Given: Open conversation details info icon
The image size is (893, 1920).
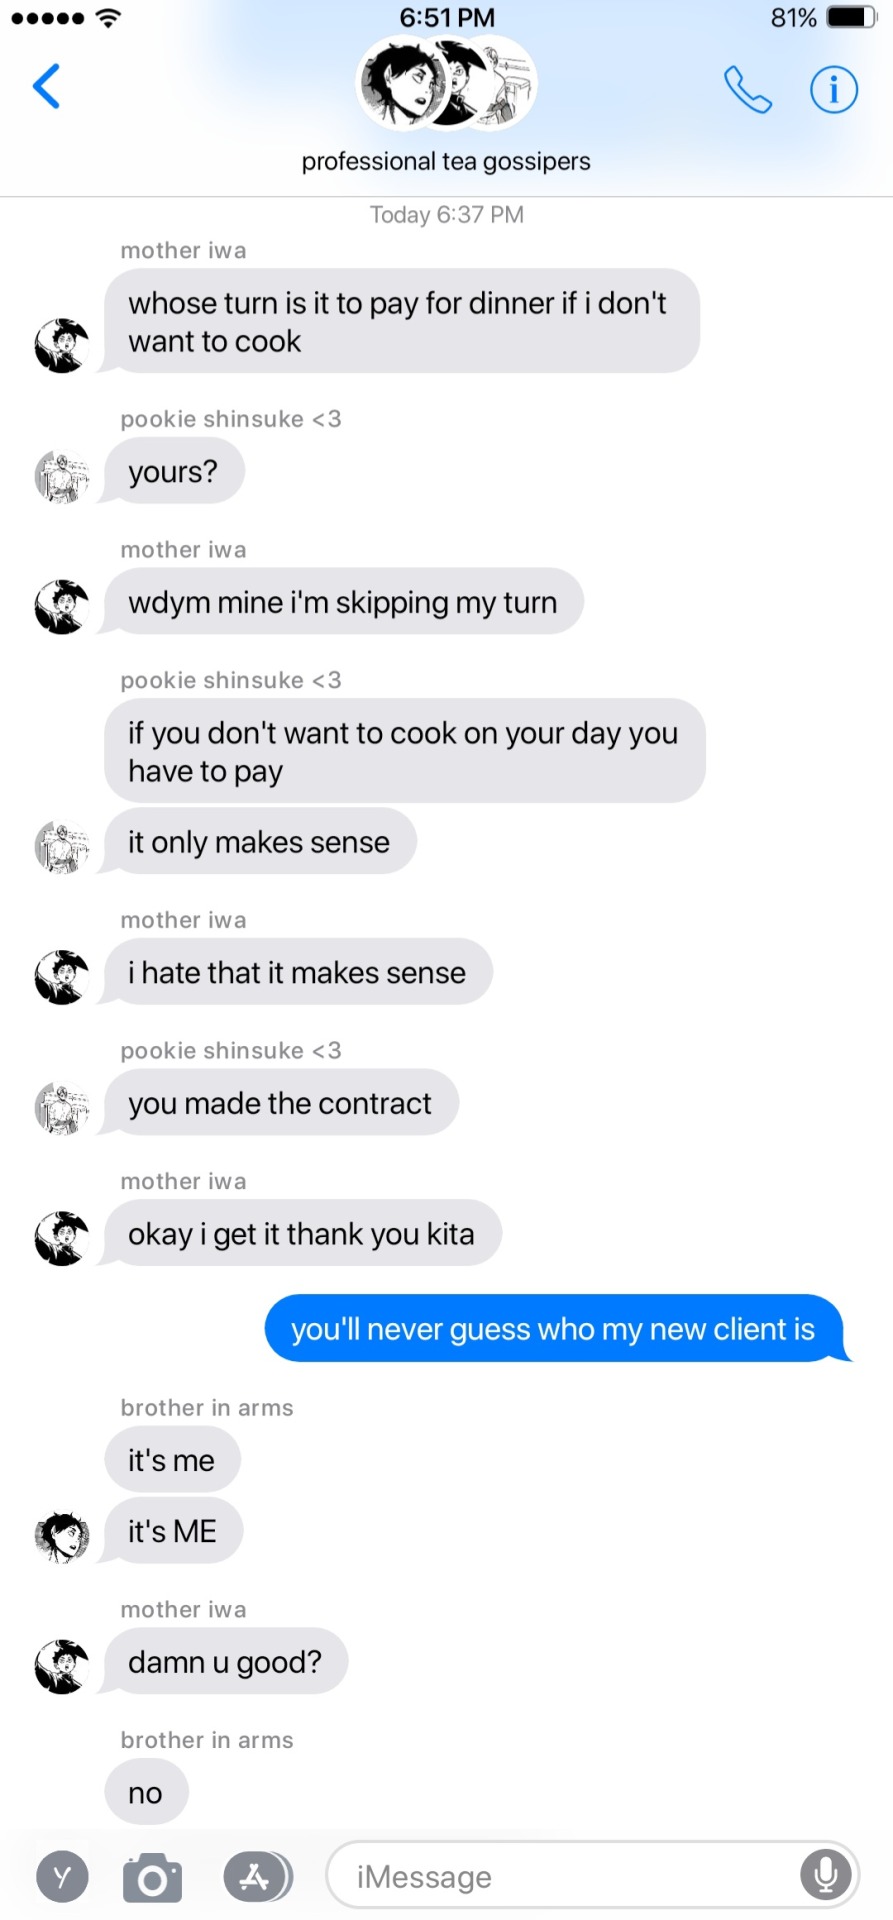Looking at the screenshot, I should [833, 90].
